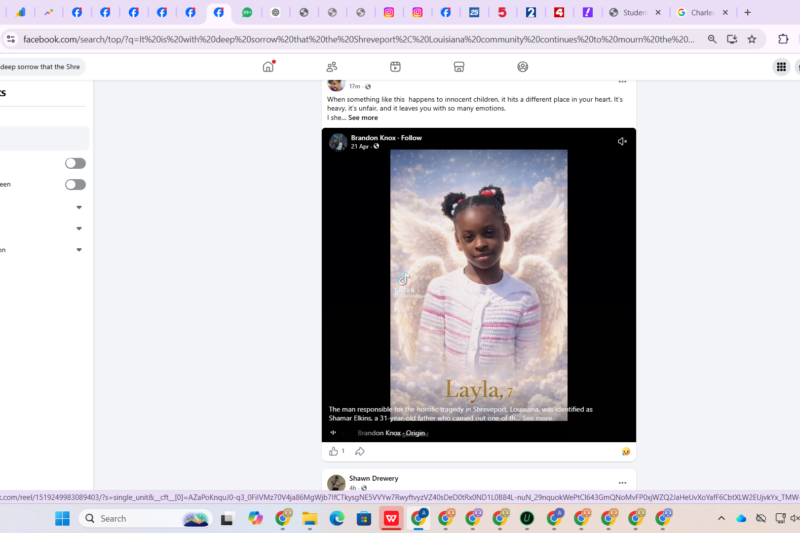Show hidden system tray icons chevron
The height and width of the screenshot is (533, 800).
click(721, 518)
